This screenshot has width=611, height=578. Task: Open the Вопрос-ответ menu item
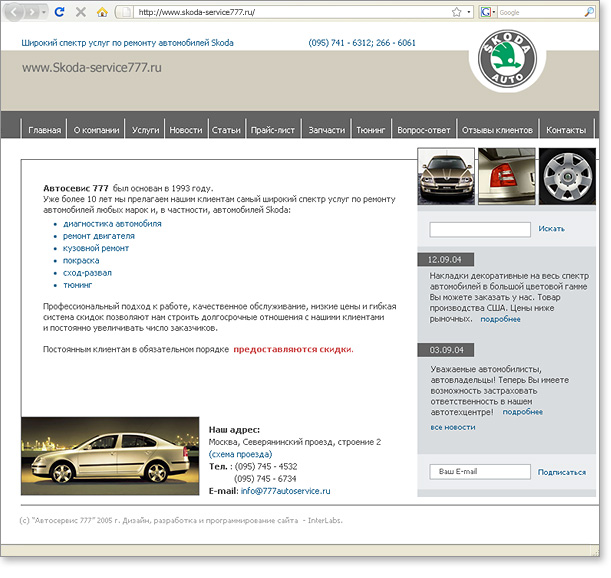pyautogui.click(x=424, y=130)
